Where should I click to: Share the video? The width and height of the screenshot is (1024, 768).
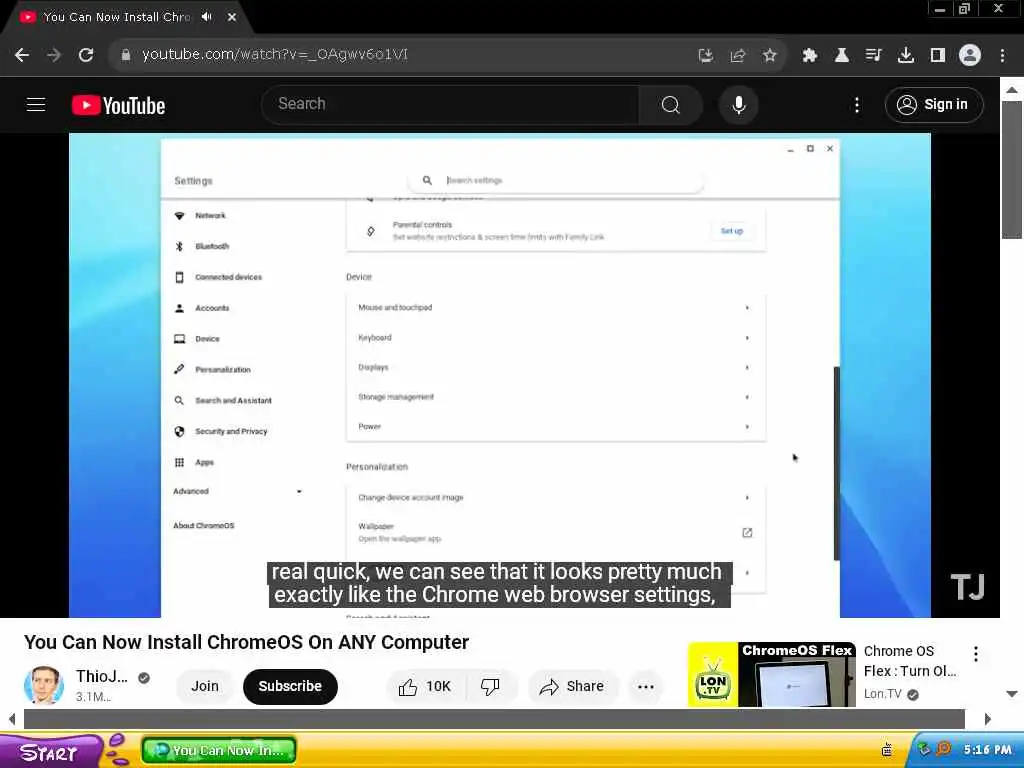pyautogui.click(x=572, y=686)
